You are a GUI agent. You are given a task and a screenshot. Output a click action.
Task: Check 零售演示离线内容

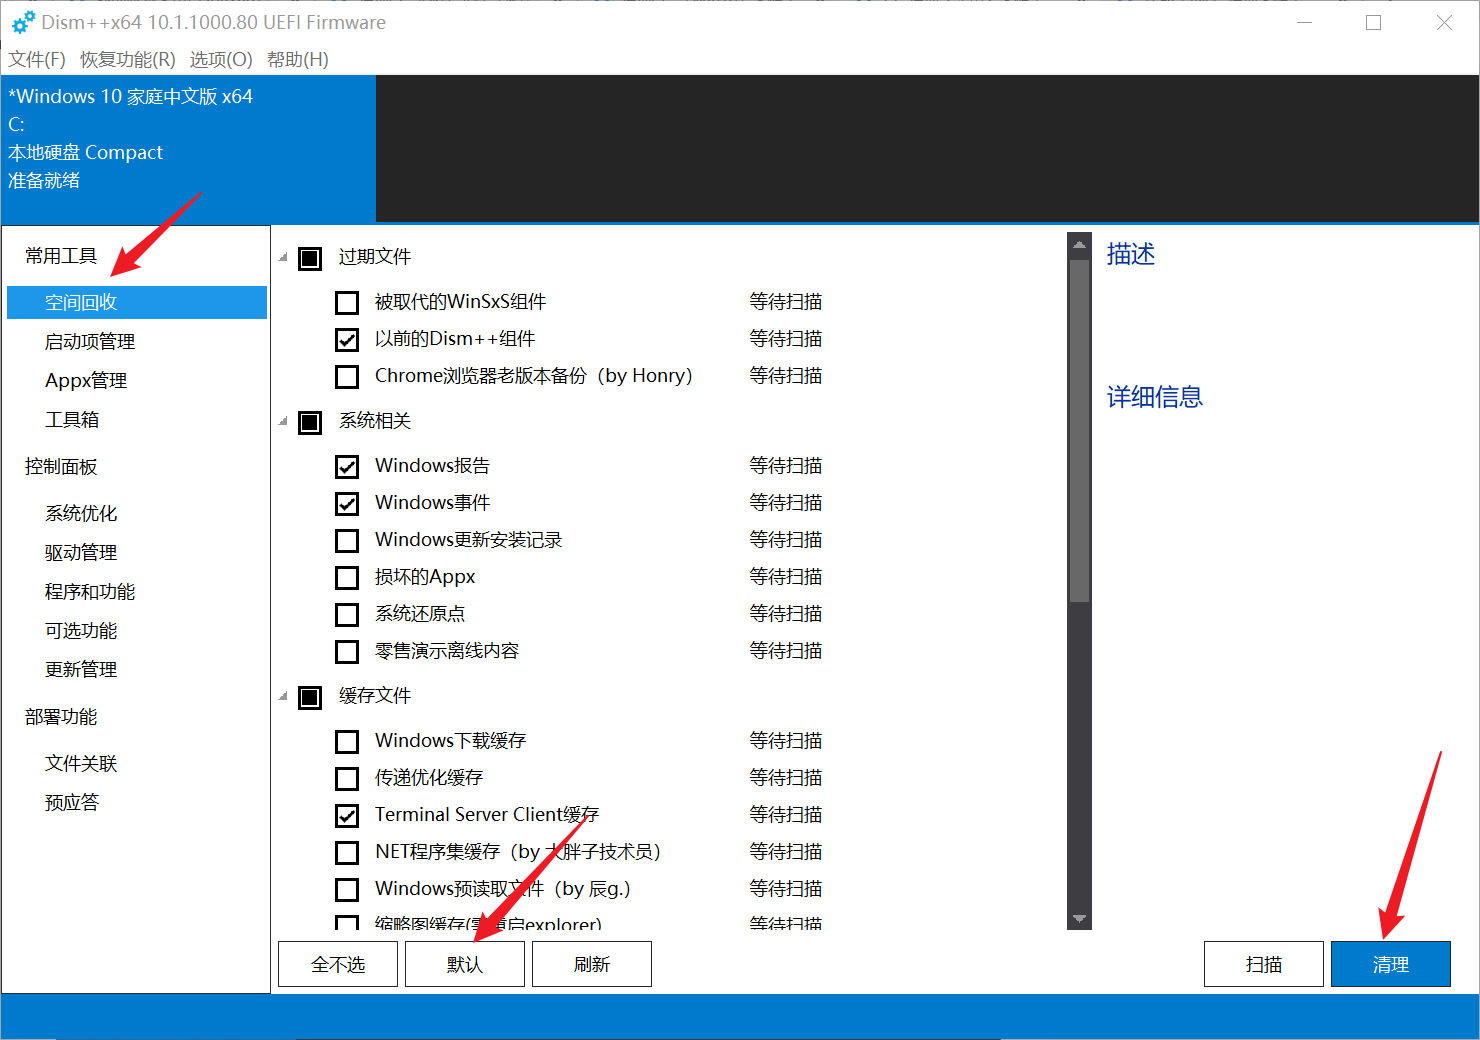pyautogui.click(x=347, y=652)
